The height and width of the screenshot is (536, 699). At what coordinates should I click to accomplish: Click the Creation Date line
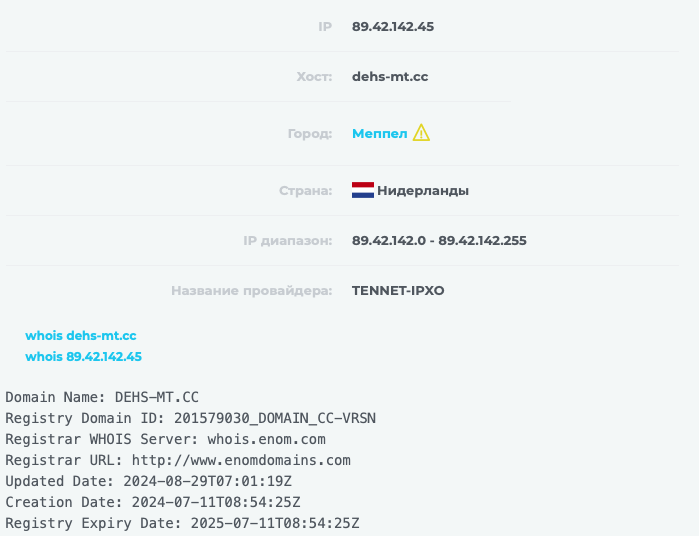[153, 502]
